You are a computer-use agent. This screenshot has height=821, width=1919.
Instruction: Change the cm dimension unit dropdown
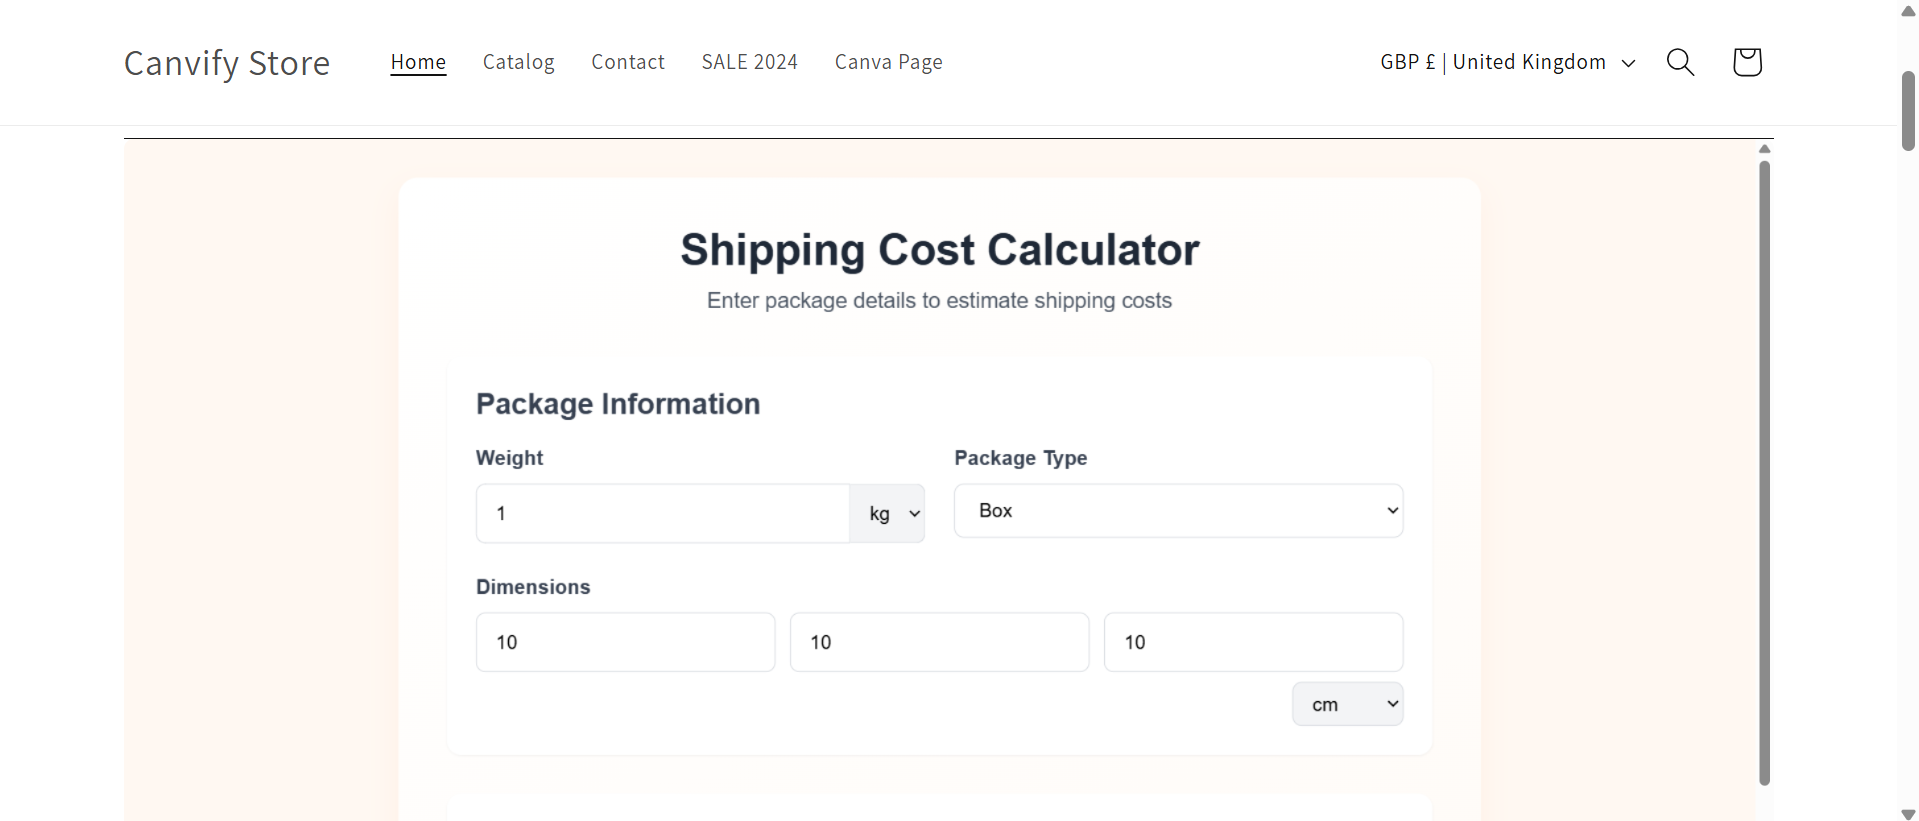coord(1347,704)
